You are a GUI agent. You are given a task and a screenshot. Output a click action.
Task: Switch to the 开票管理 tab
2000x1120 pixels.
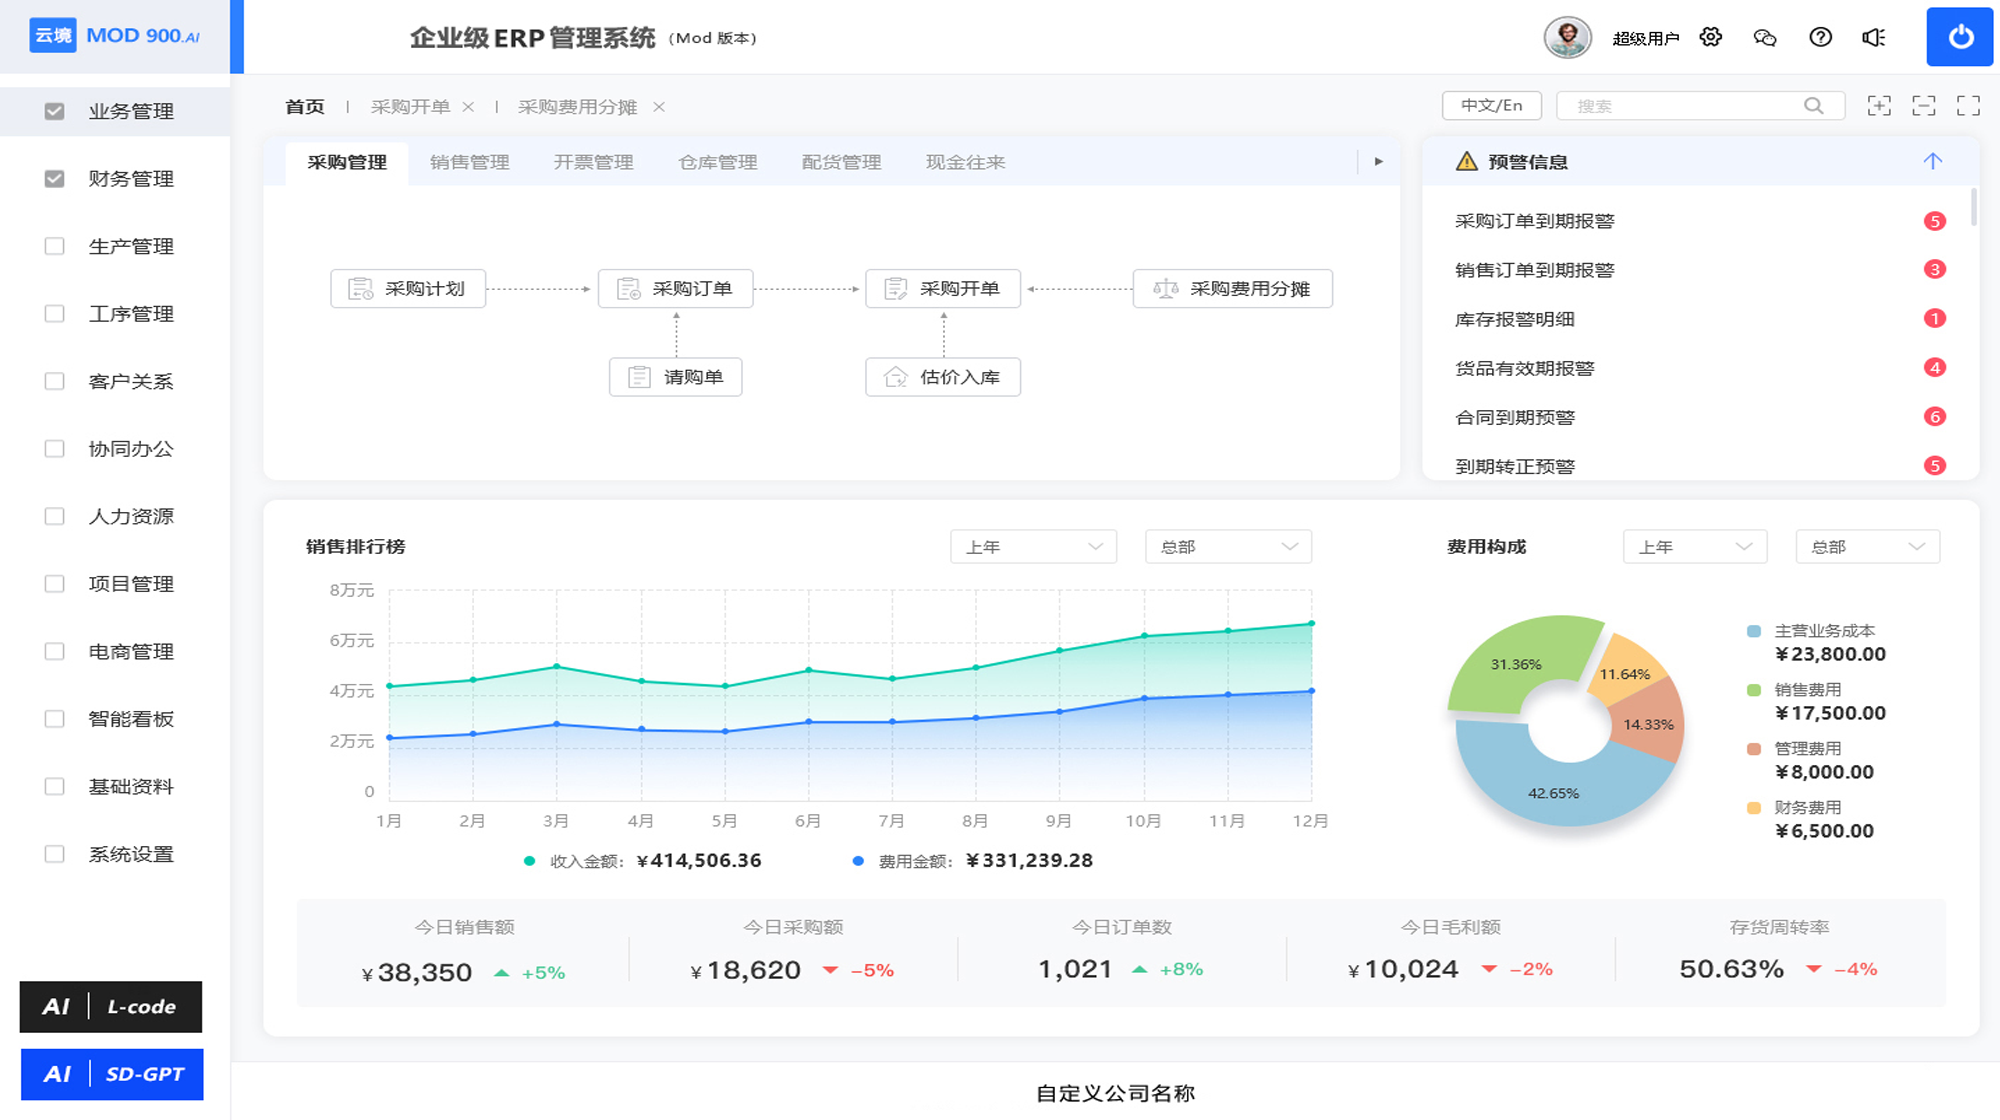(593, 162)
